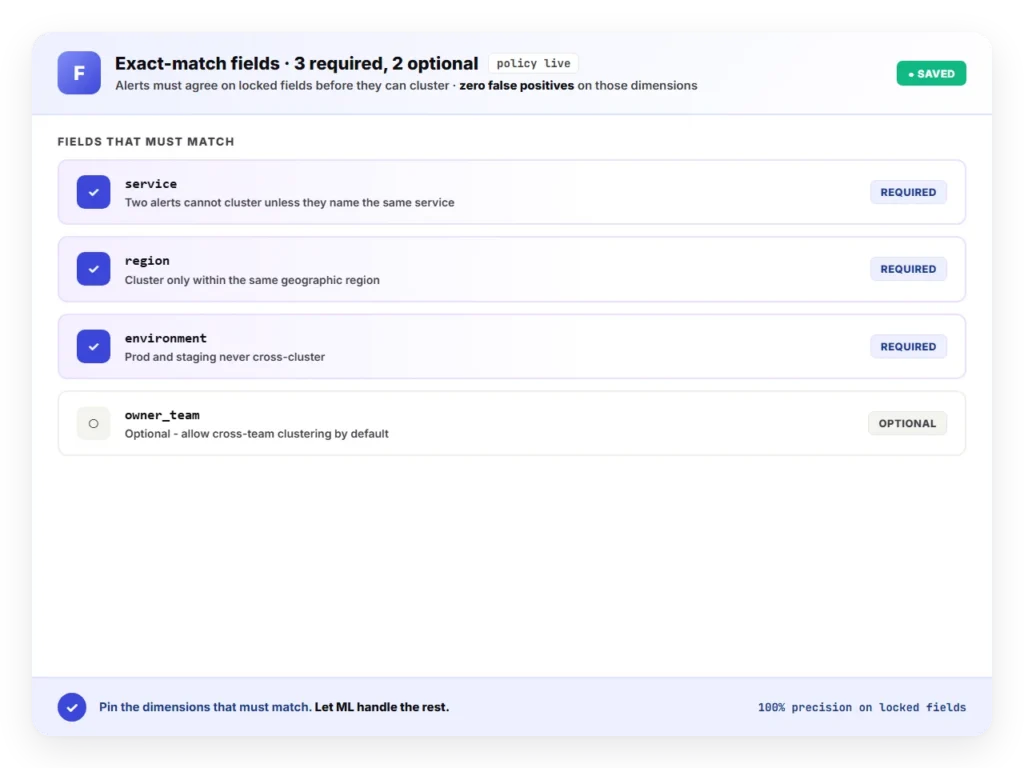
Task: Select the 'owner_team' field name
Action: tap(162, 415)
